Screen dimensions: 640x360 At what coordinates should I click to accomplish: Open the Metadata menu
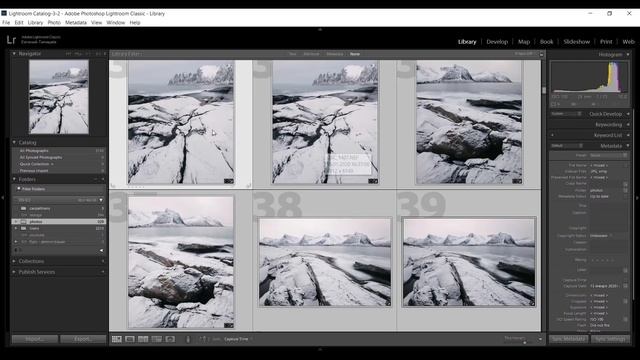[76, 22]
